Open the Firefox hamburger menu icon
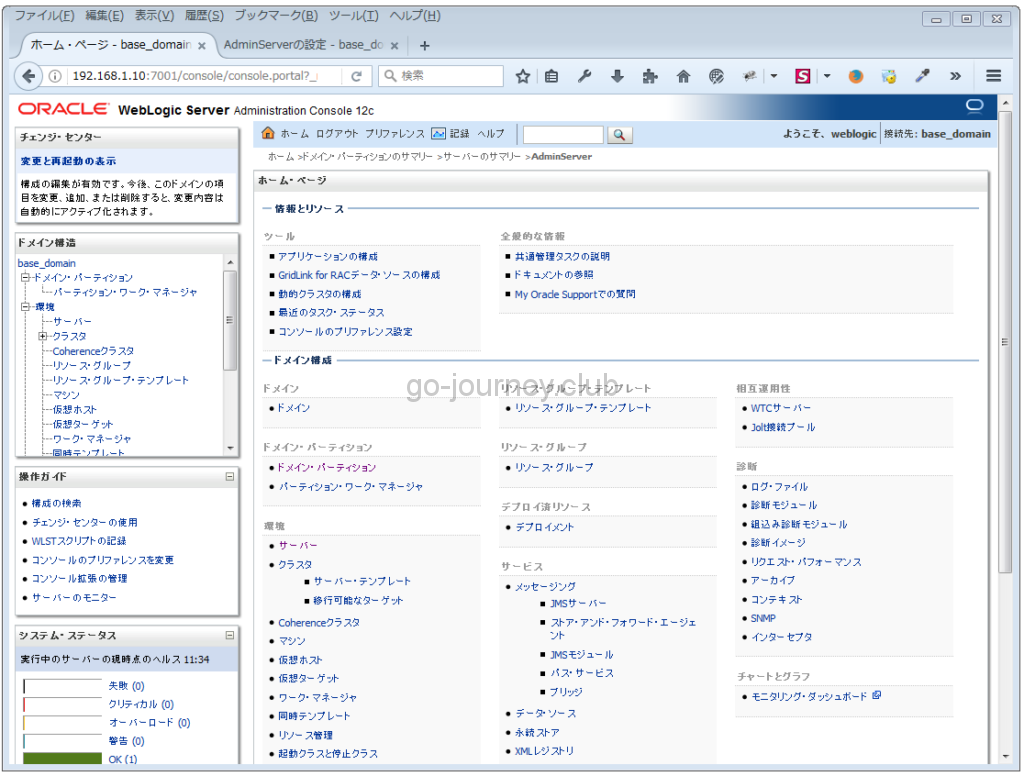Screen dimensions: 1024x776 tap(993, 75)
